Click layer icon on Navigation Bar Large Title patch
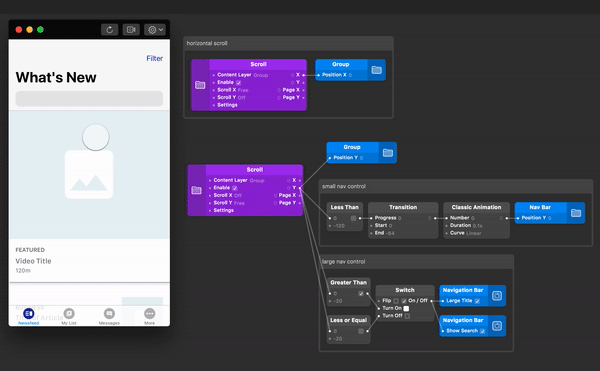The width and height of the screenshot is (600, 371). [x=497, y=295]
